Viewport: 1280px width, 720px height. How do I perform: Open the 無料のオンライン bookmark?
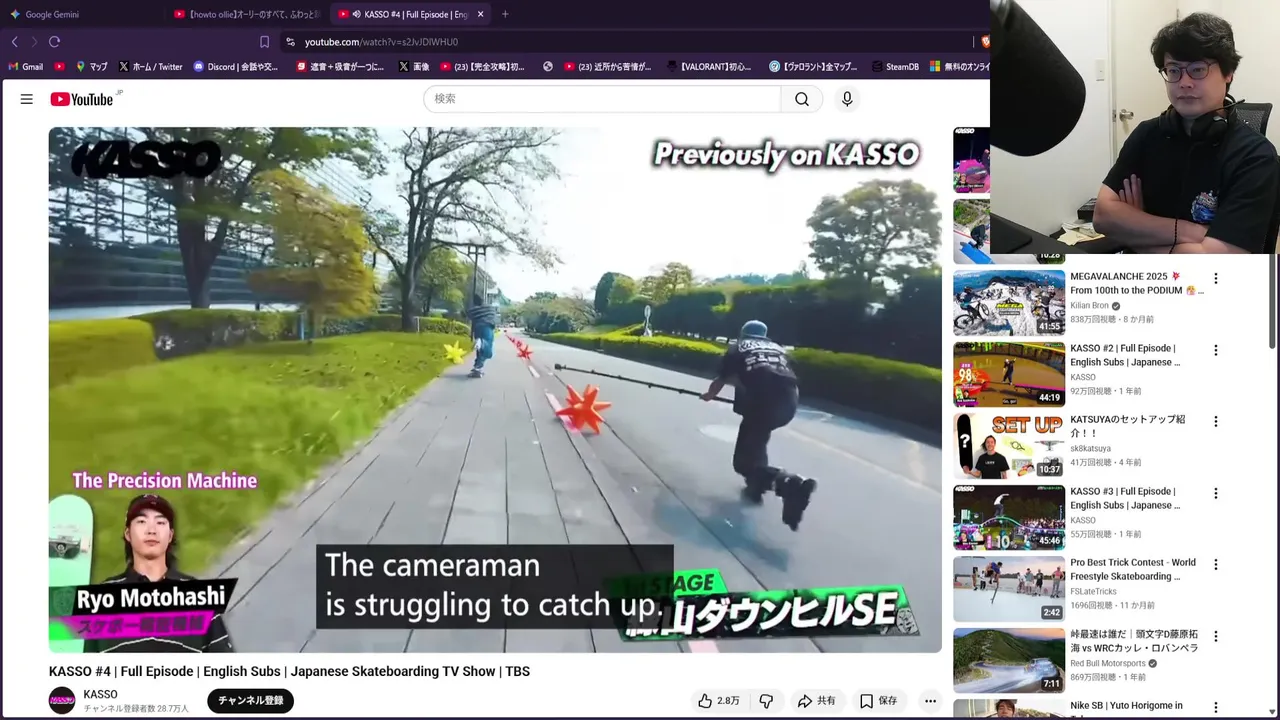coord(960,67)
